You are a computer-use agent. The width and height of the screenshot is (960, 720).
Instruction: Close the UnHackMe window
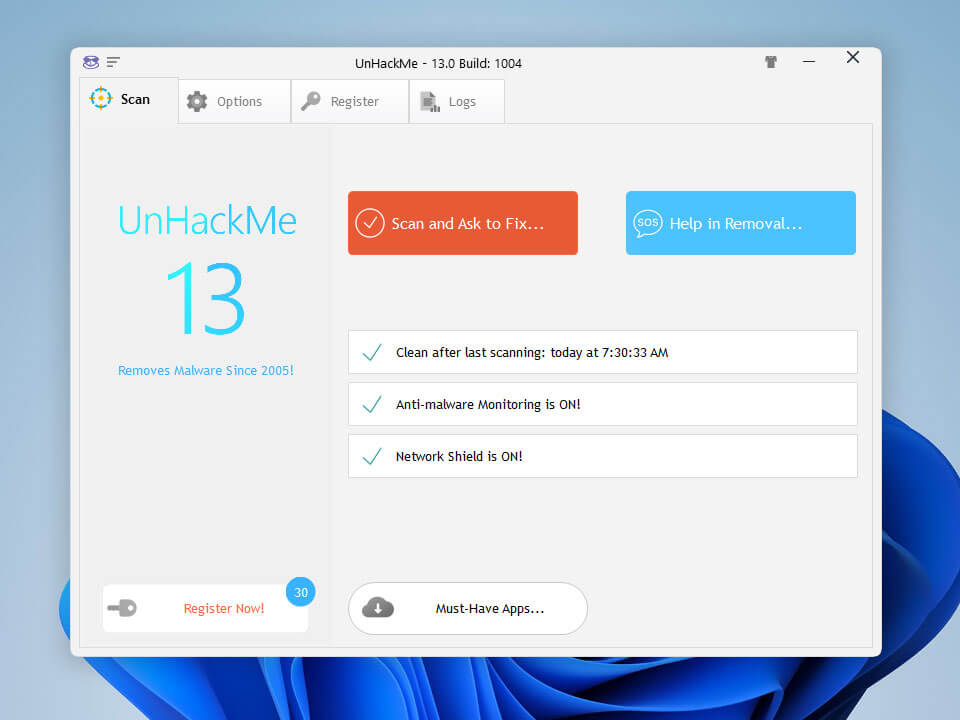click(x=852, y=58)
